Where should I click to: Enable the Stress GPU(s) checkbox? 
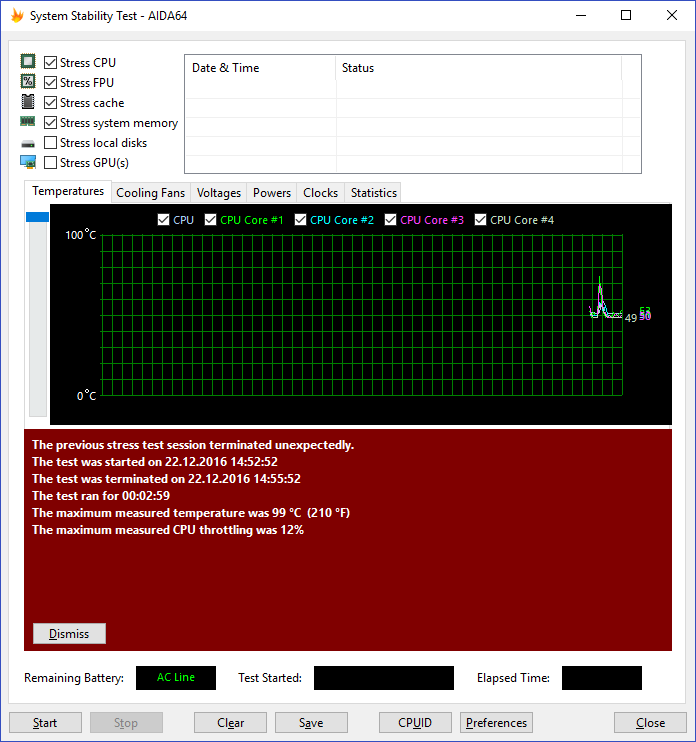click(50, 163)
